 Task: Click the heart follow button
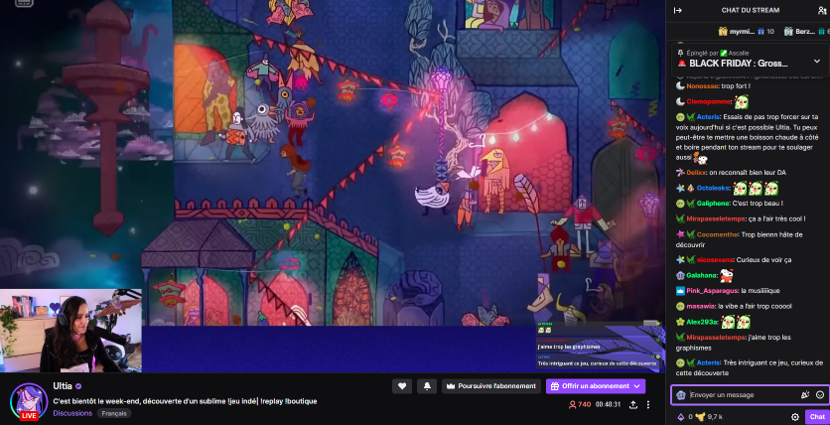[x=402, y=386]
